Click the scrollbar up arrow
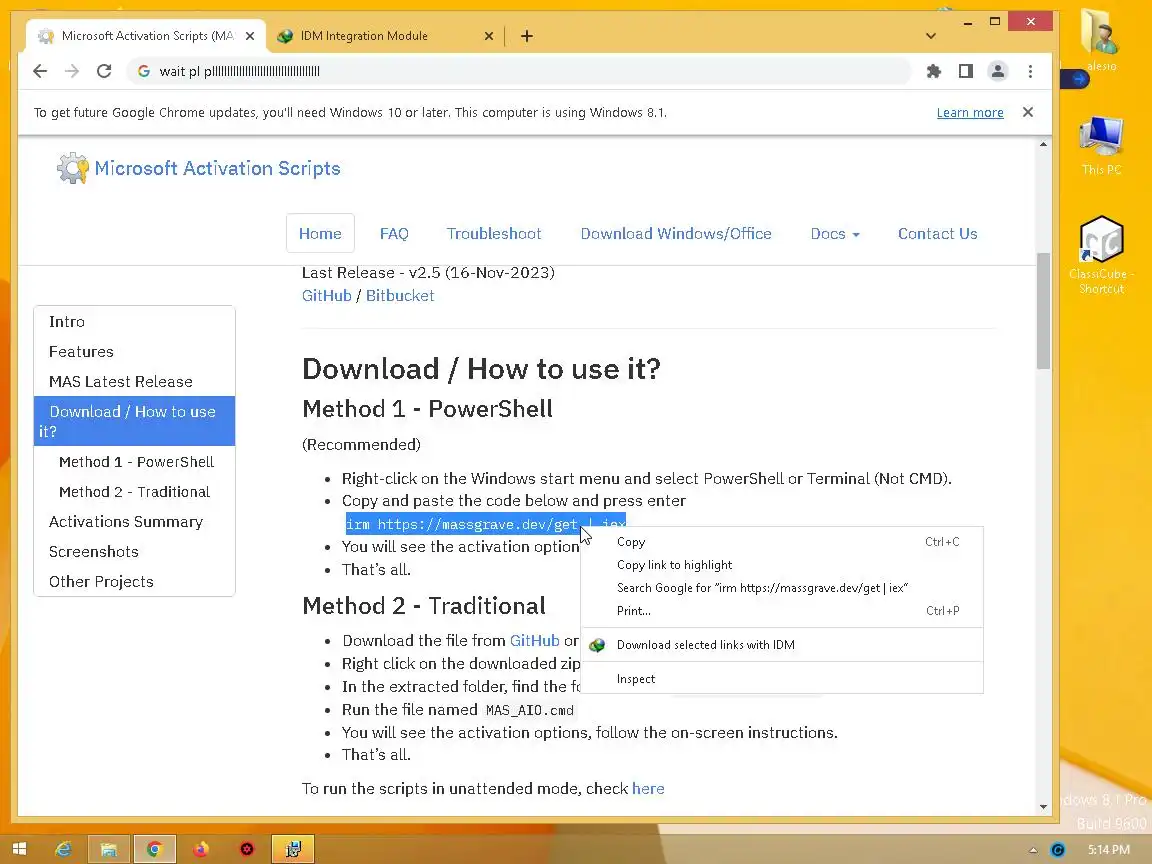Screen dimensions: 1152x864 pos(1043,145)
